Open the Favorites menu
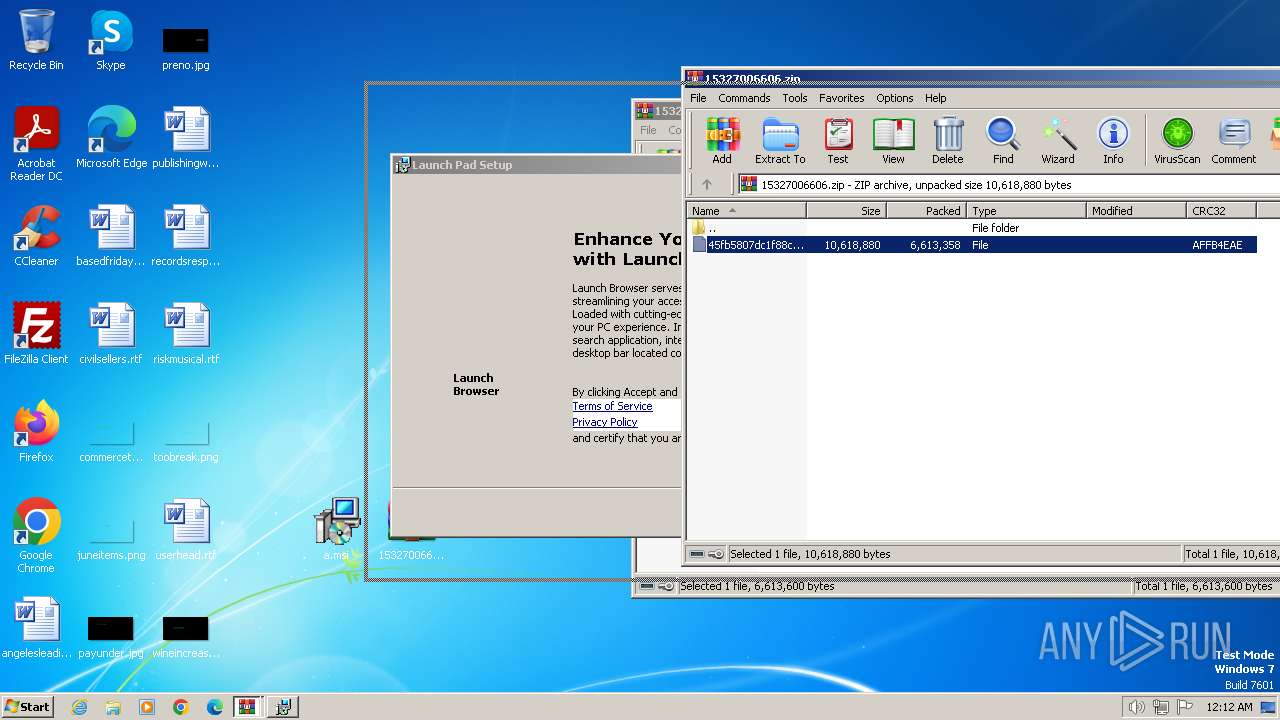 pyautogui.click(x=842, y=98)
